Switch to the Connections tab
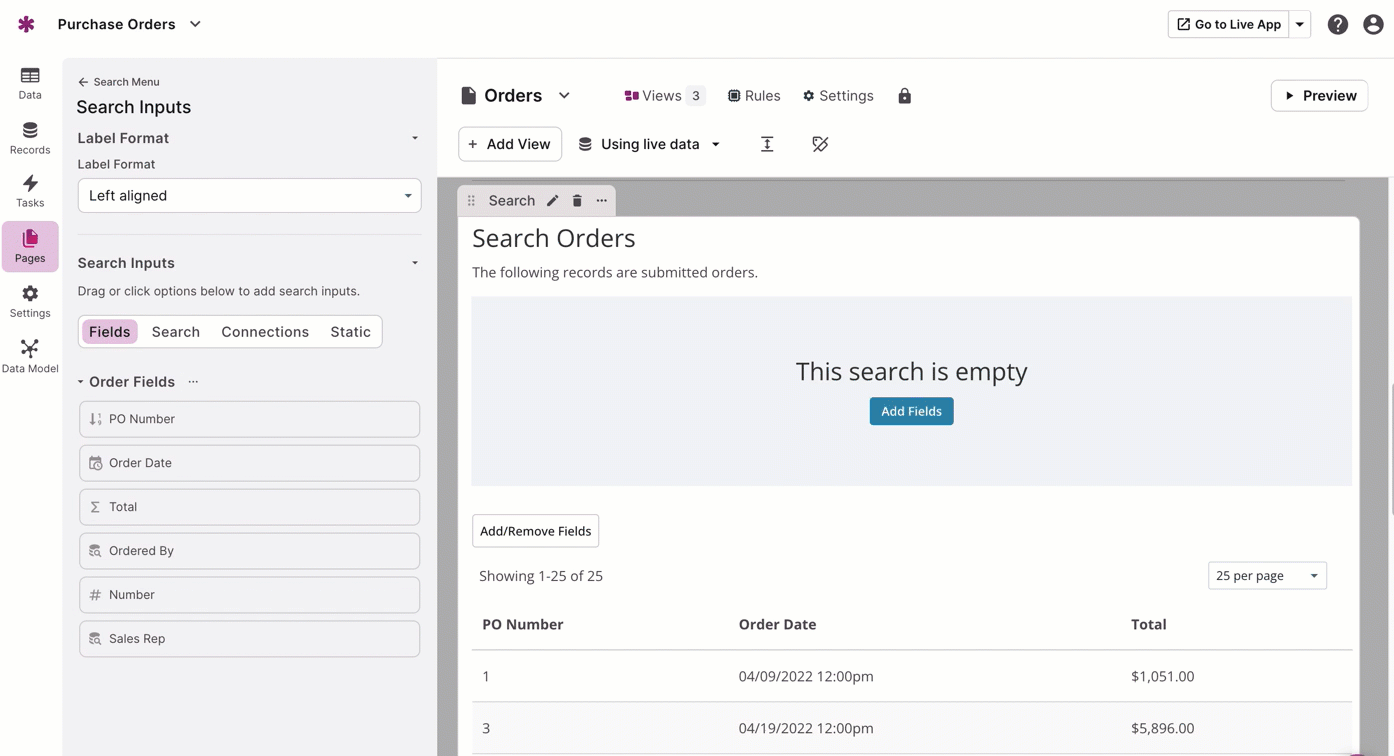1394x756 pixels. pyautogui.click(x=265, y=332)
